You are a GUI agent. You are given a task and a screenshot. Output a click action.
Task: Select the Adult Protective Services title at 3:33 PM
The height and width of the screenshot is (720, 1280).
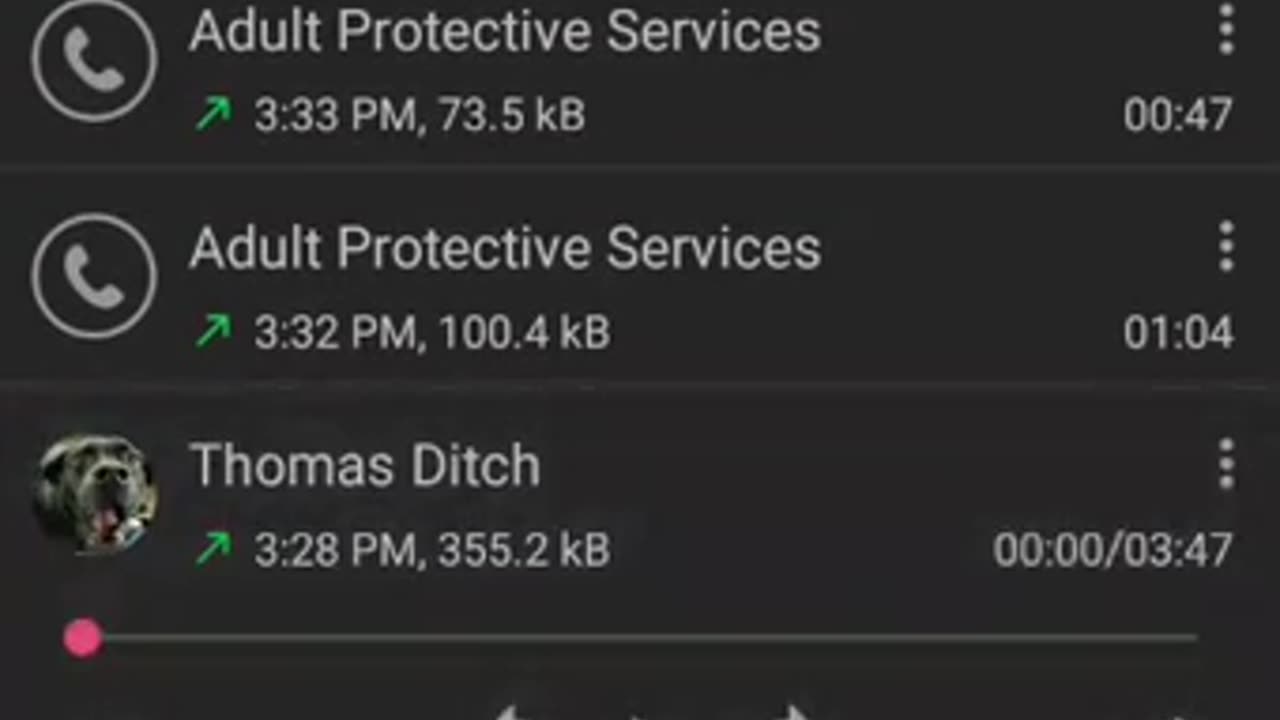505,31
